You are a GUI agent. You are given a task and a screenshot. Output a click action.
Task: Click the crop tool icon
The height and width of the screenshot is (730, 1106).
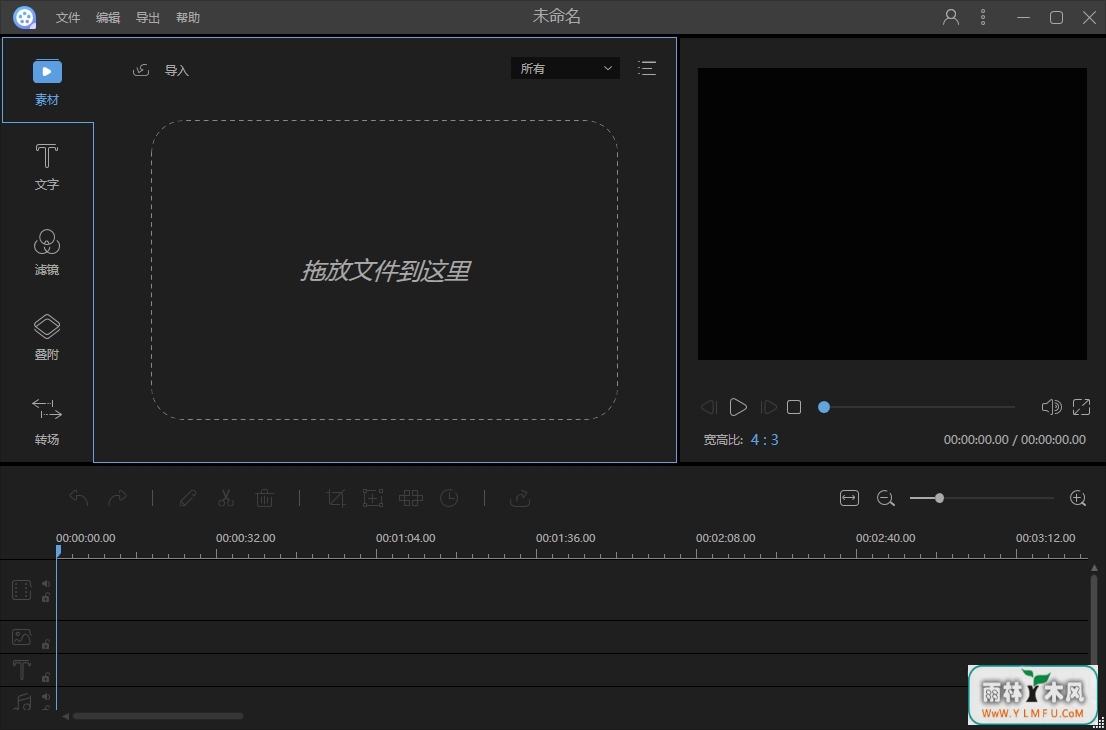336,498
